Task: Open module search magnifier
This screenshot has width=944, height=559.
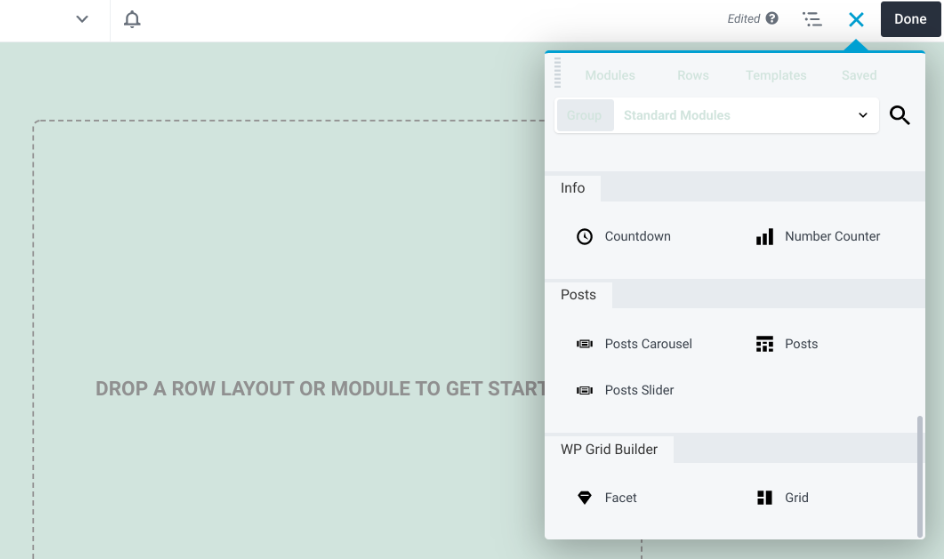Action: 899,115
